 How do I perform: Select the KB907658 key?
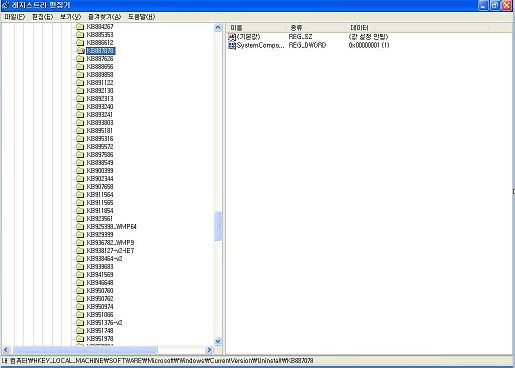pyautogui.click(x=100, y=187)
